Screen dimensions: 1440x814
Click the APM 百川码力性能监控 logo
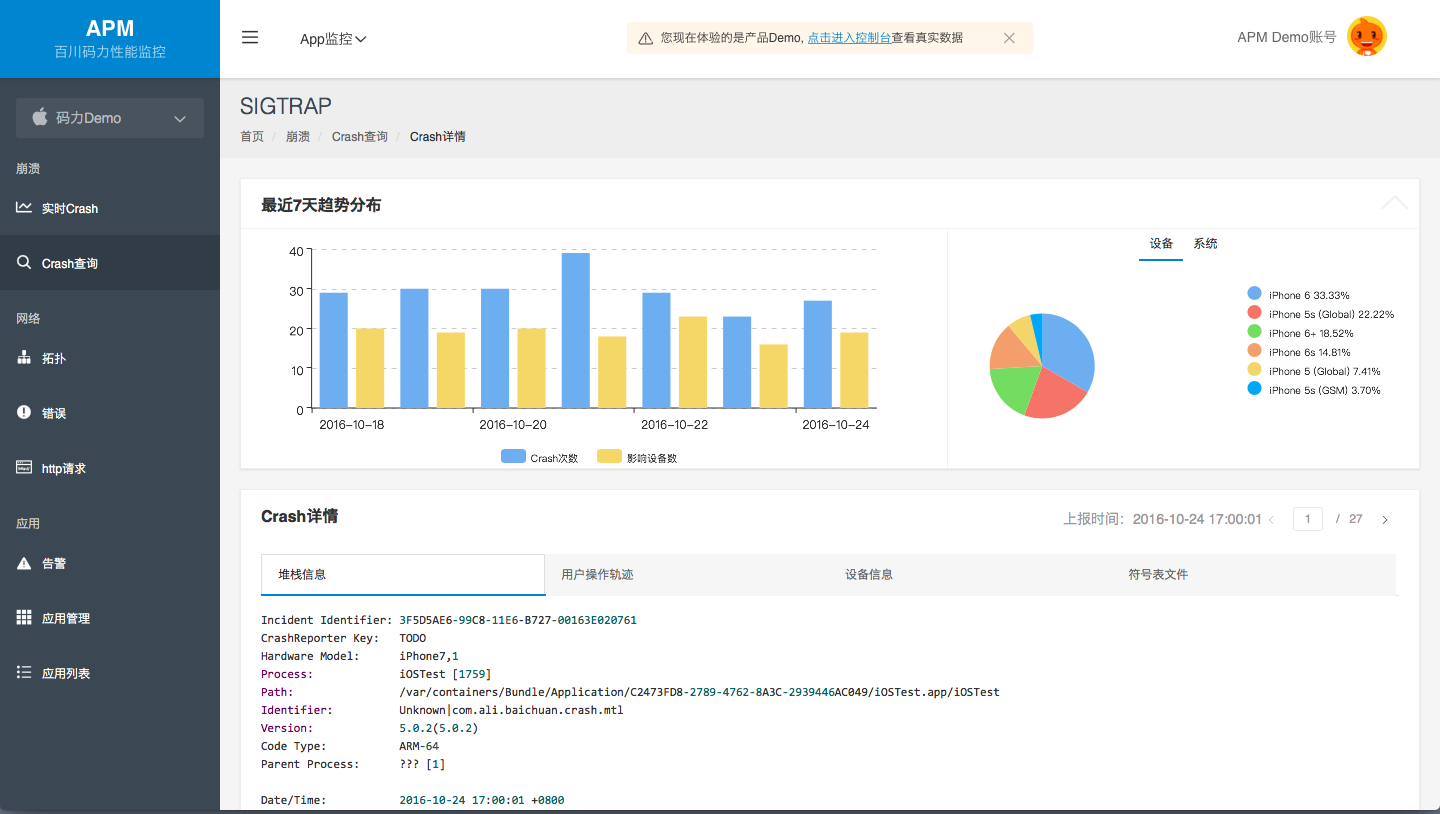click(x=110, y=39)
